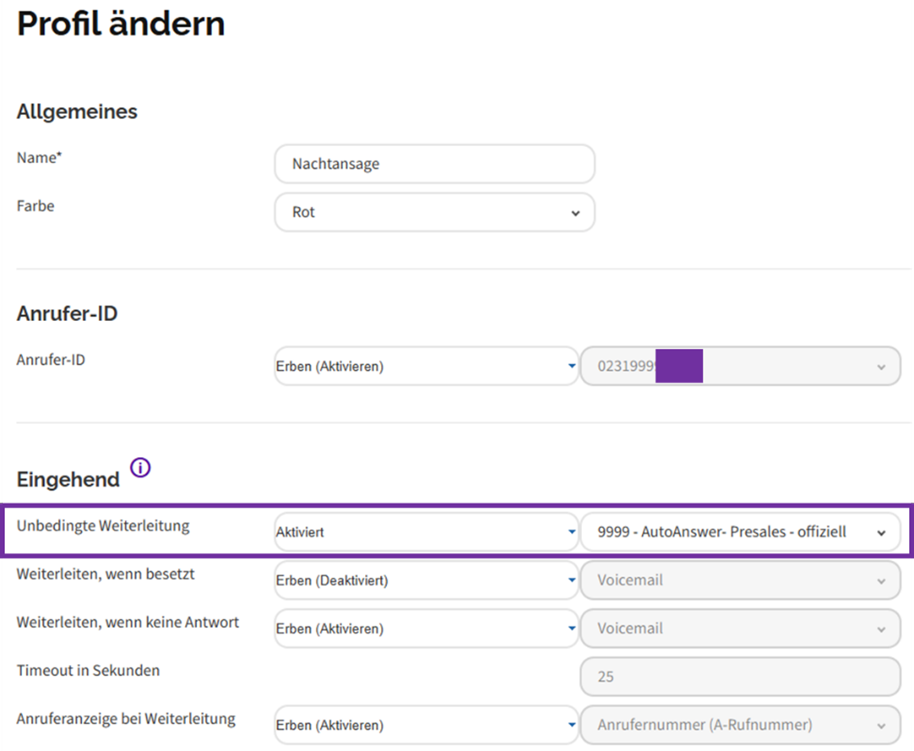This screenshot has width=914, height=751.
Task: Open the Voicemail target dropdown for besetzt
Action: pyautogui.click(x=740, y=580)
